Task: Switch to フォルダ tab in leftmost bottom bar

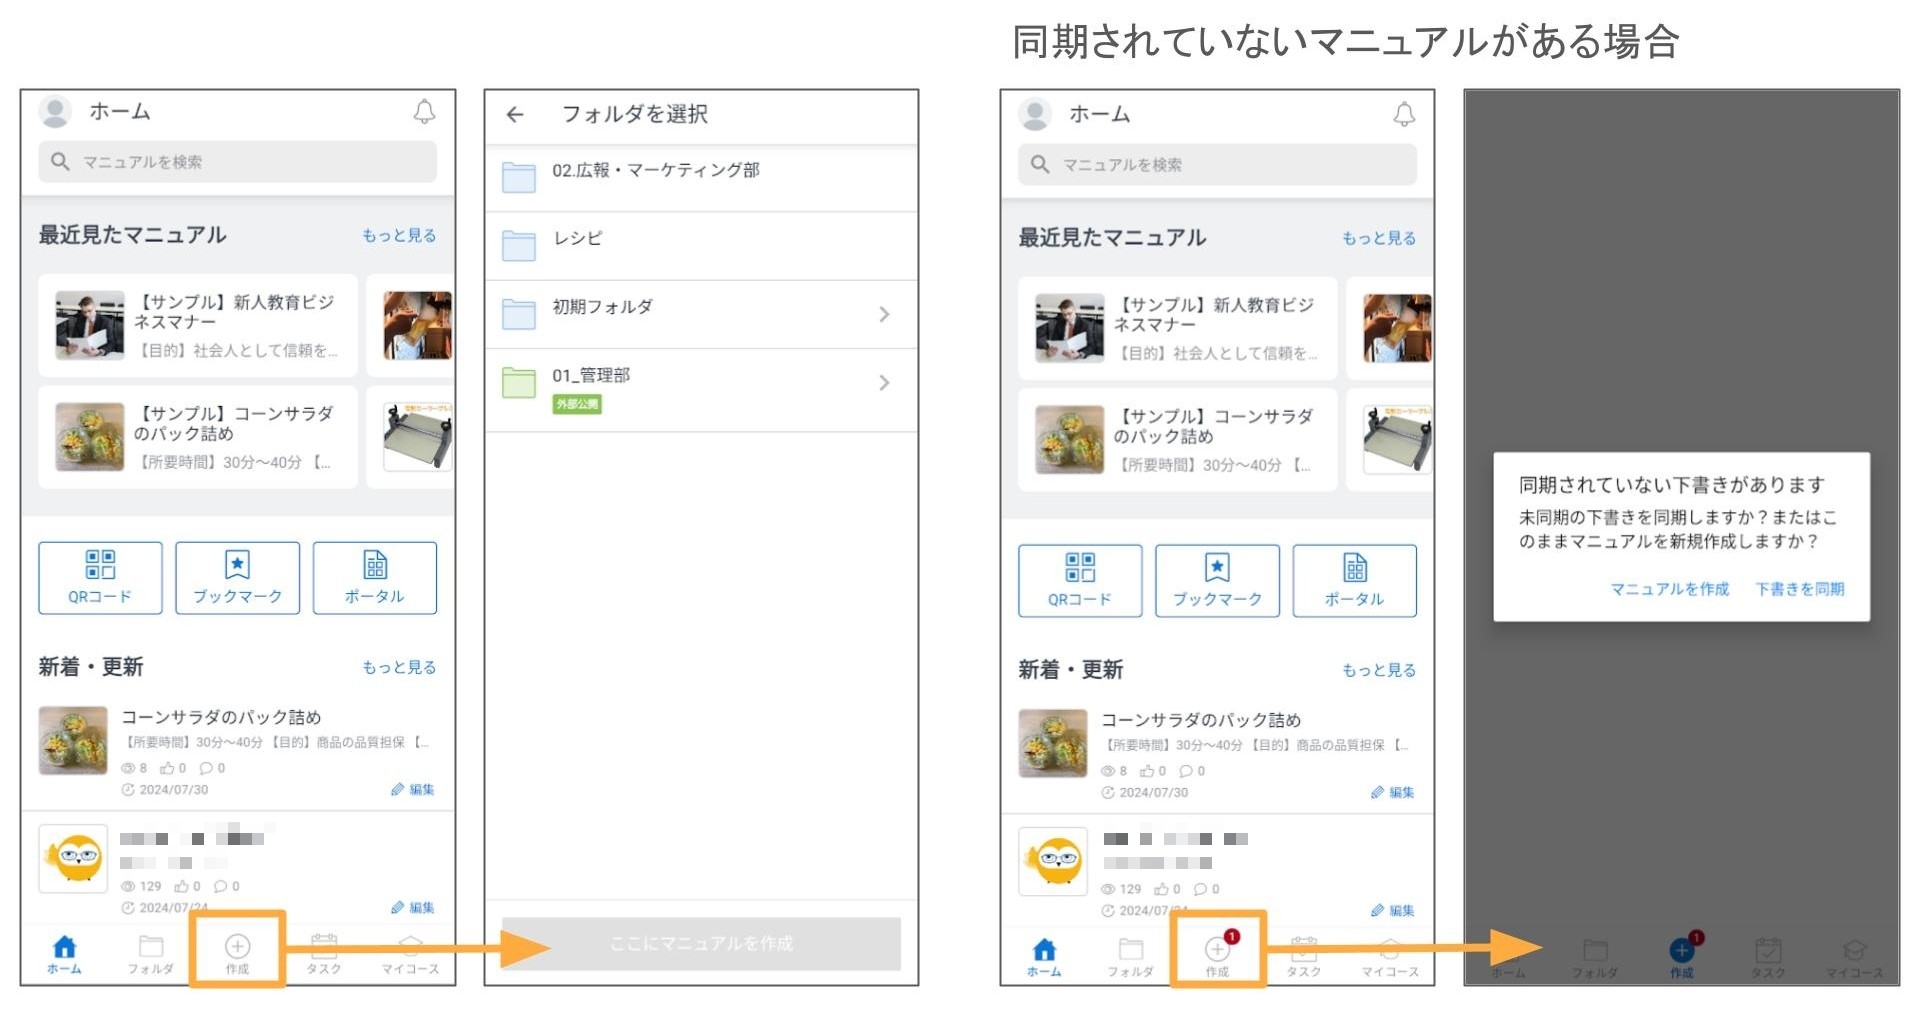Action: [151, 953]
